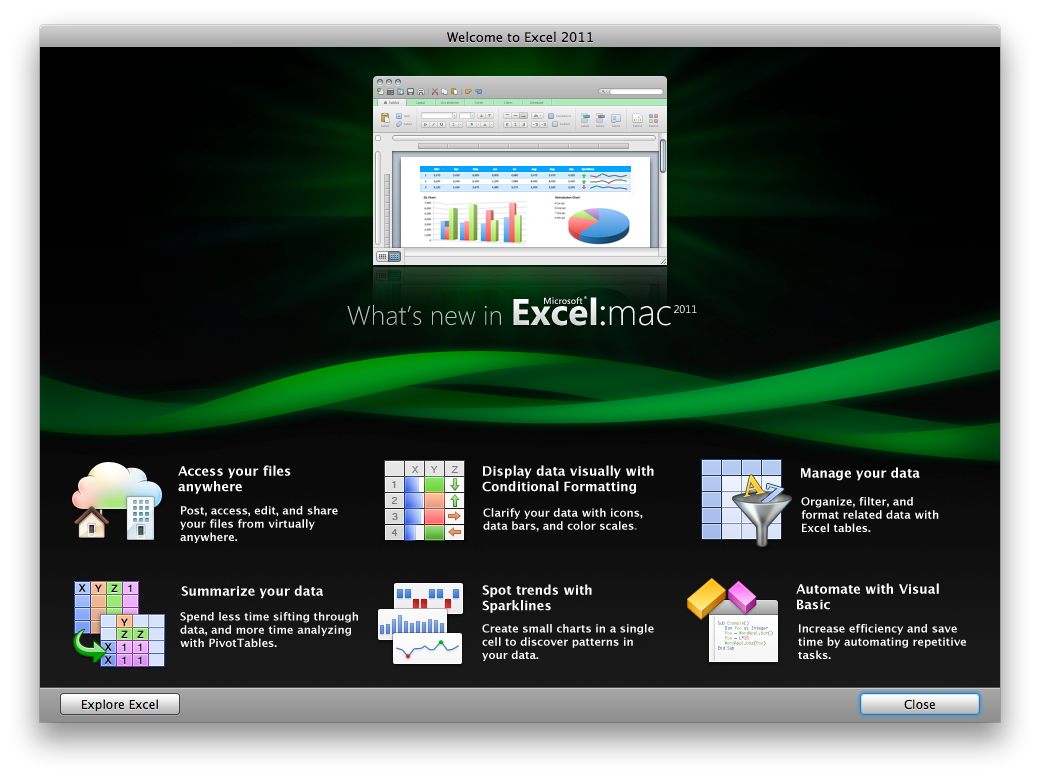Screen dimensions: 1040x777
Task: Click 'Spend less time sifting through' description
Action: tap(269, 630)
